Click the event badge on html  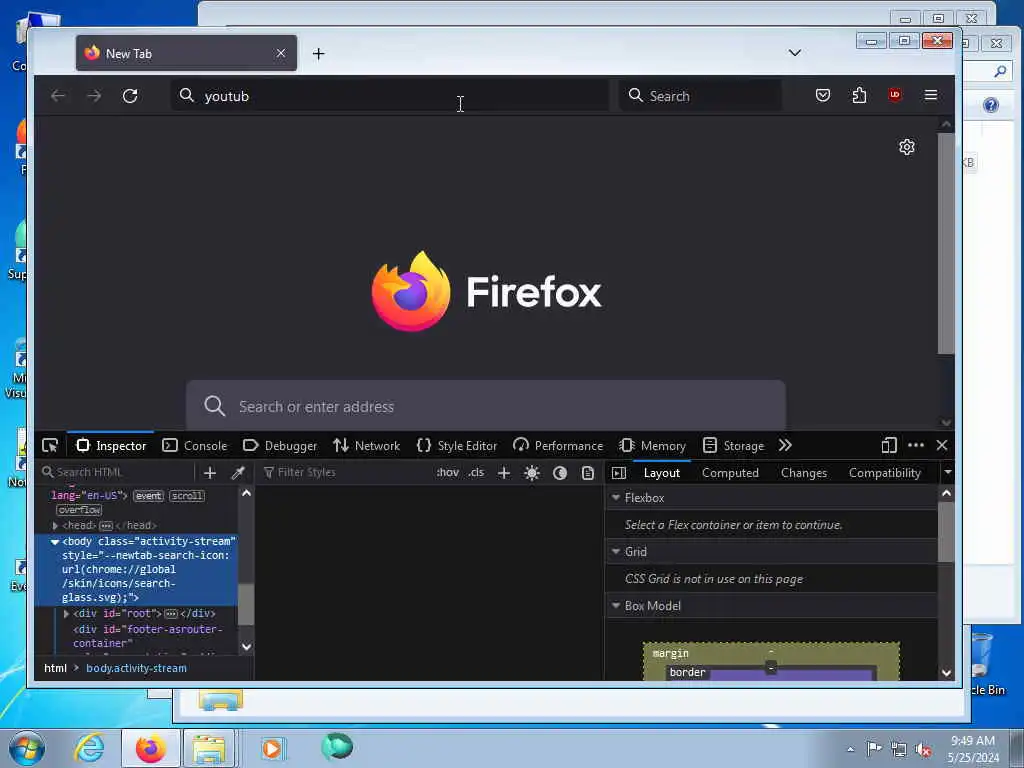148,496
